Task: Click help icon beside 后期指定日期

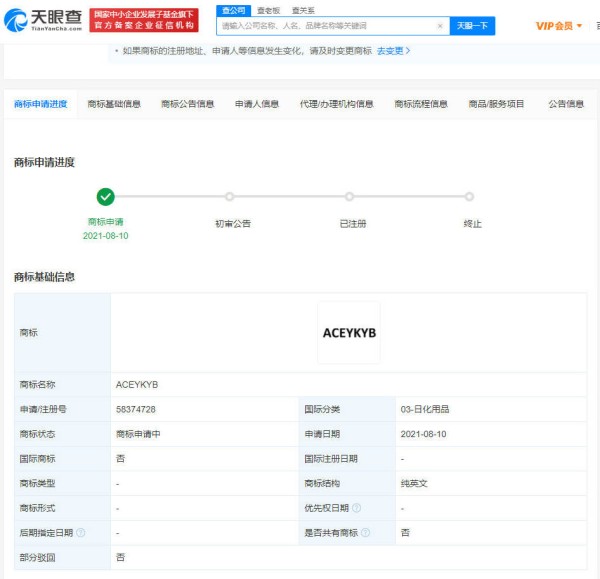Action: point(81,533)
